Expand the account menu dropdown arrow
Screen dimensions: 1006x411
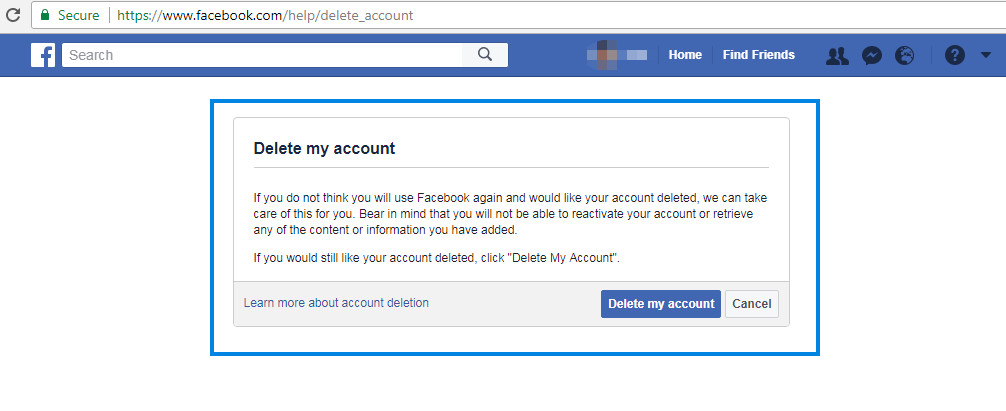(x=986, y=56)
